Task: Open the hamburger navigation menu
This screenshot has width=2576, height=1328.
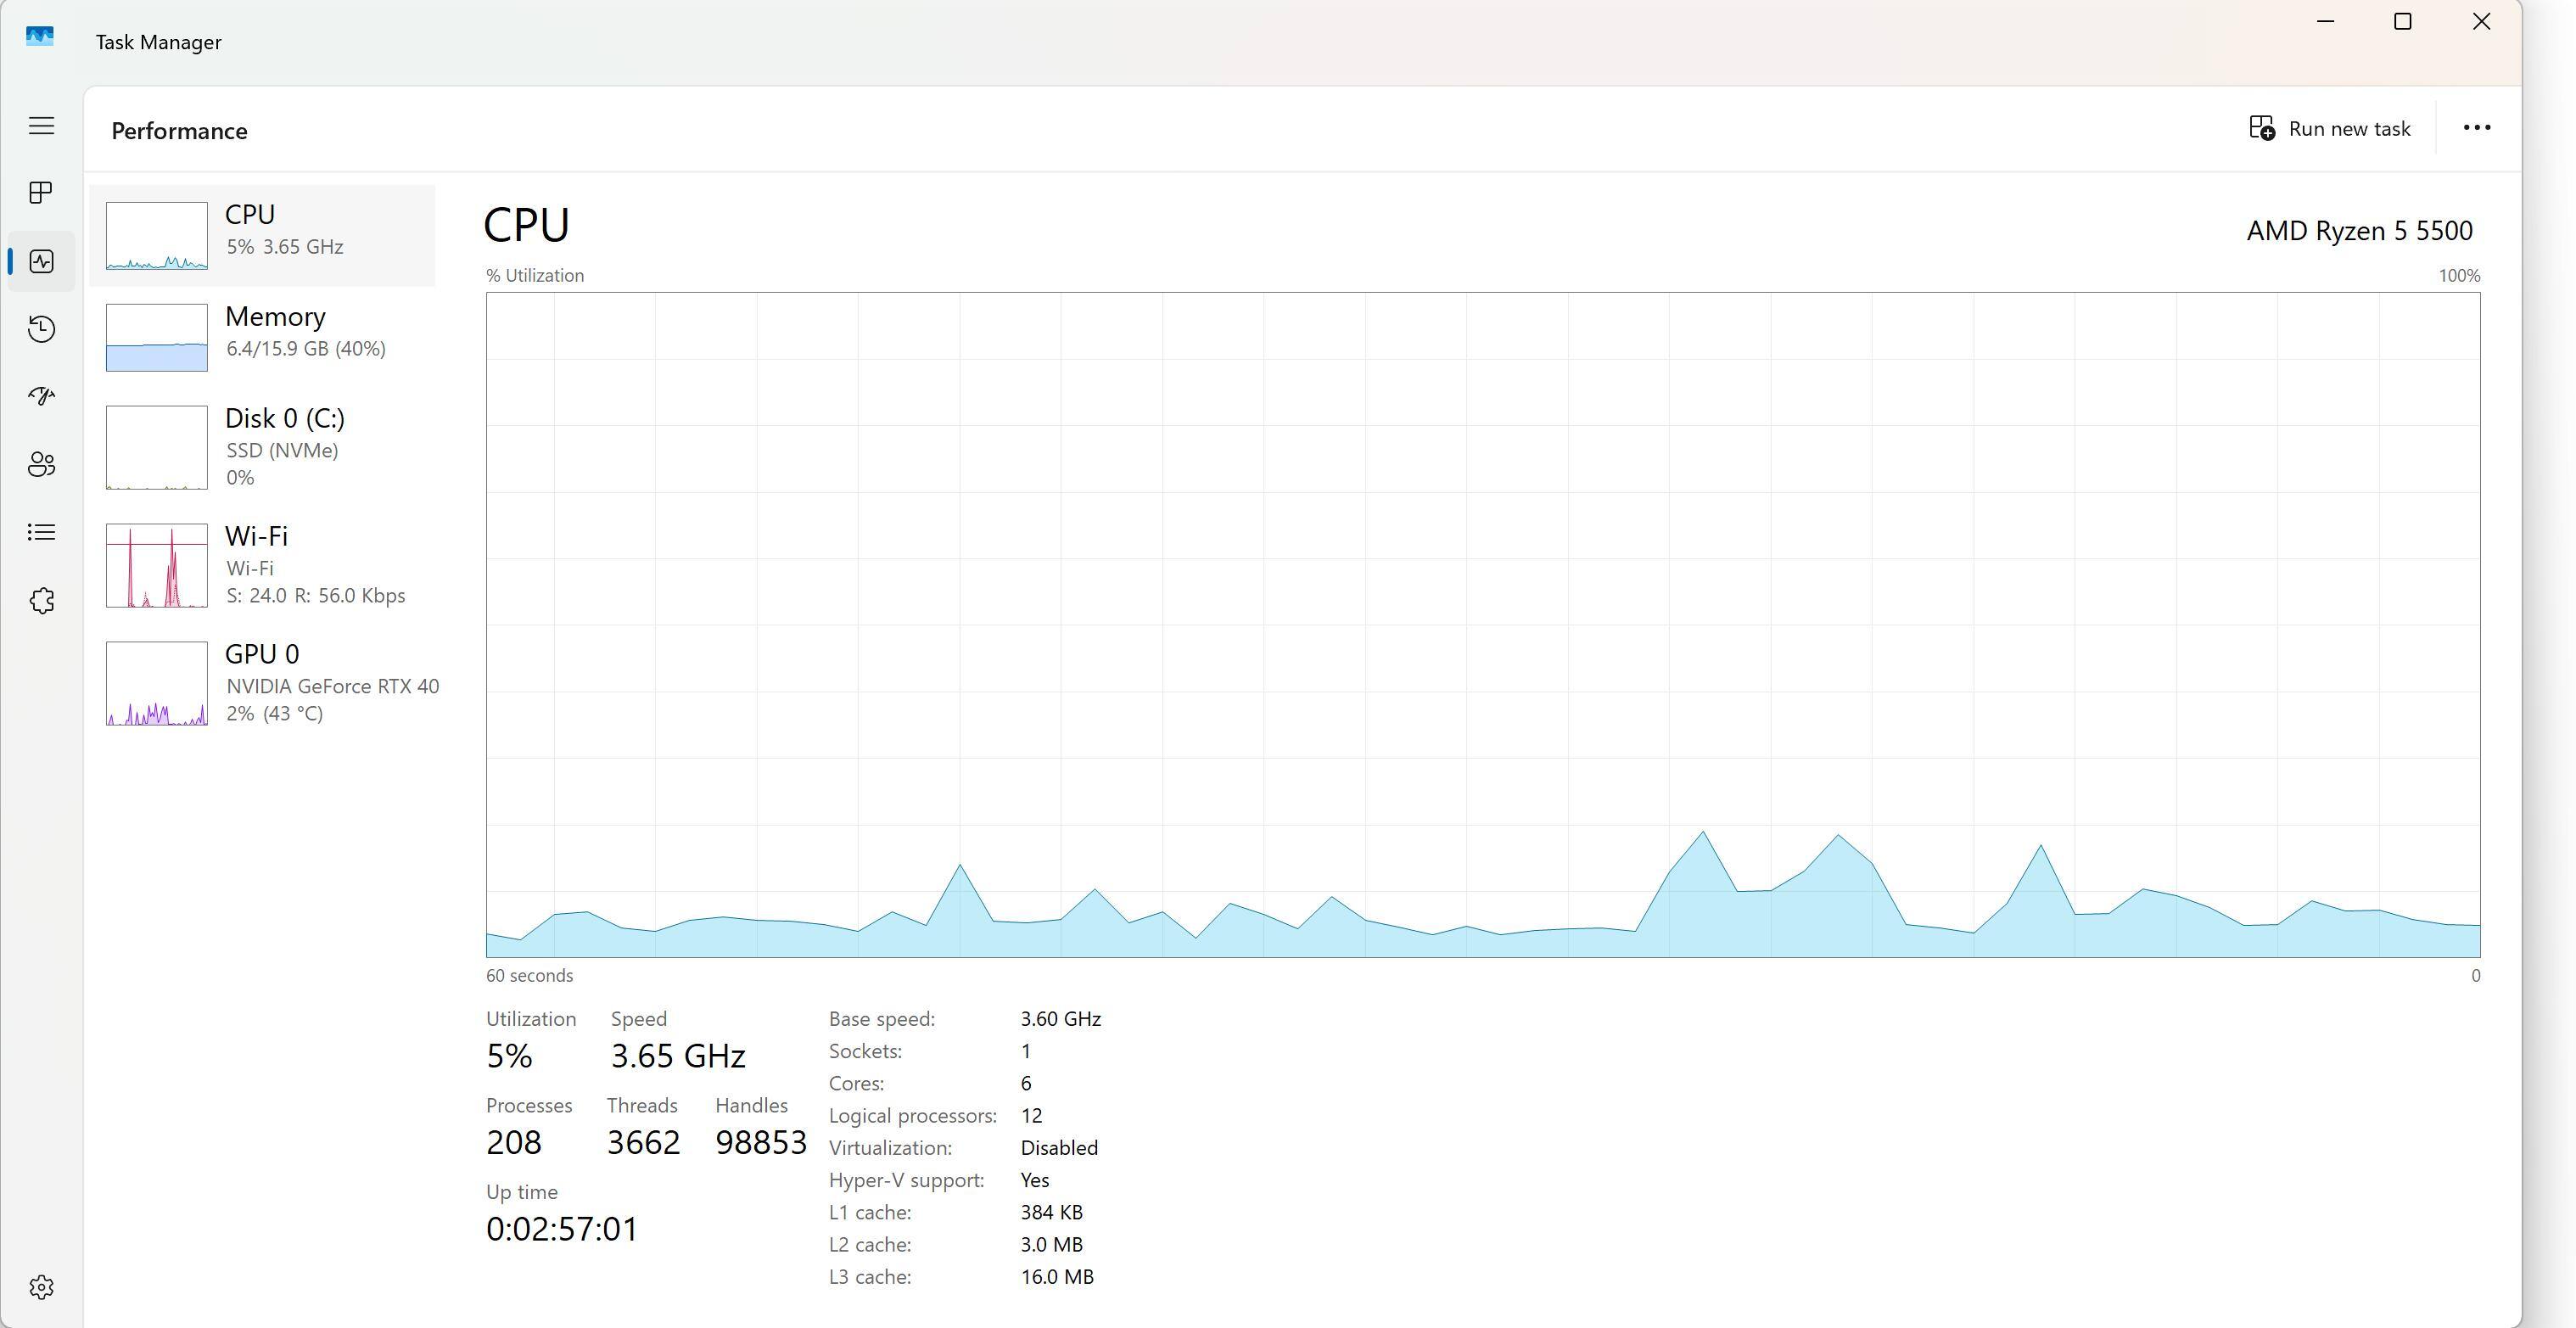Action: click(x=41, y=126)
